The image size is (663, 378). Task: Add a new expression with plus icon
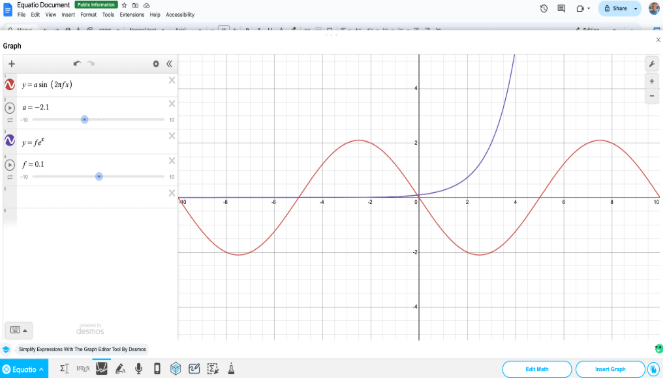point(11,64)
